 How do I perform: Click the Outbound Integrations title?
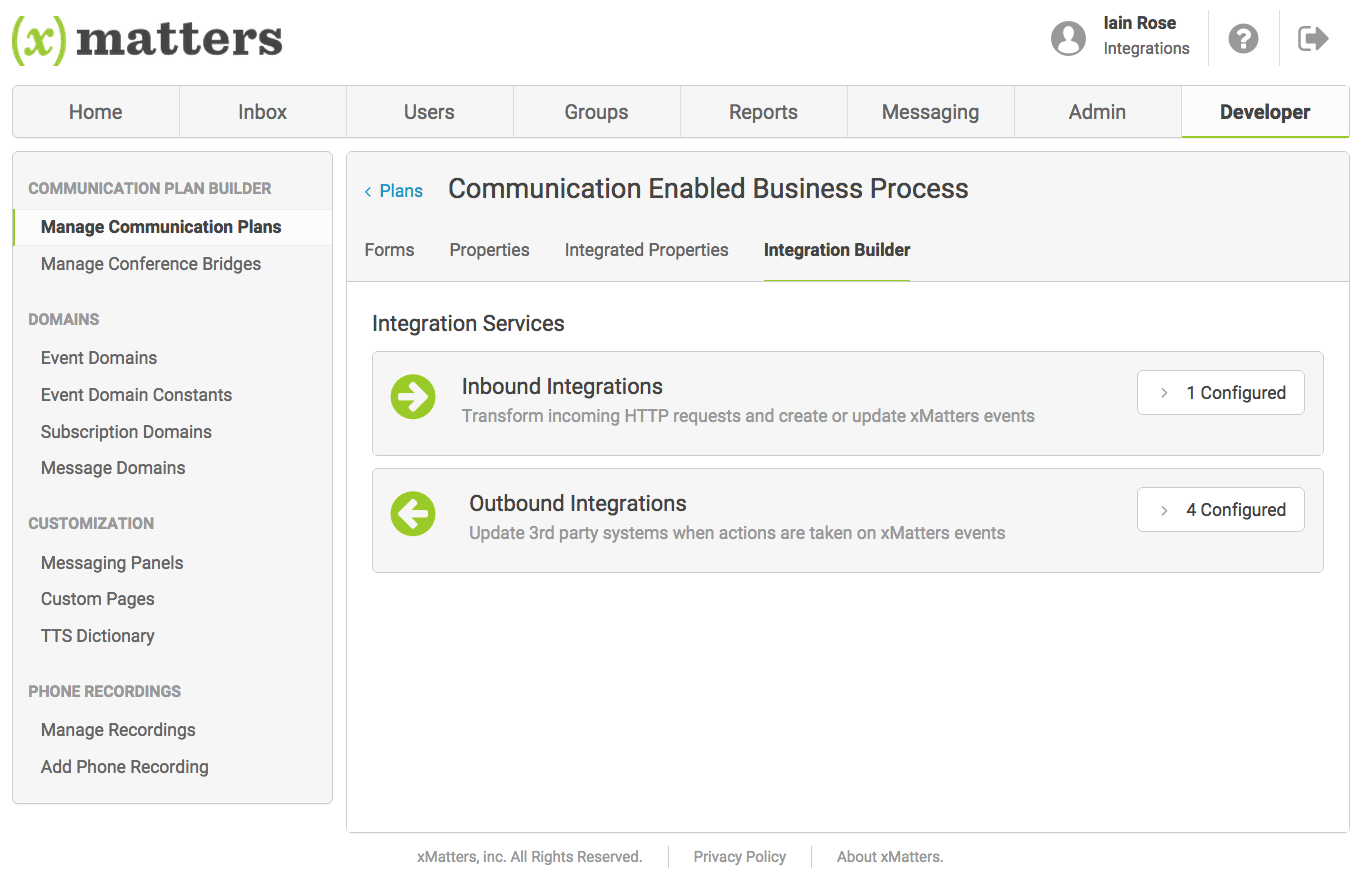tap(578, 504)
